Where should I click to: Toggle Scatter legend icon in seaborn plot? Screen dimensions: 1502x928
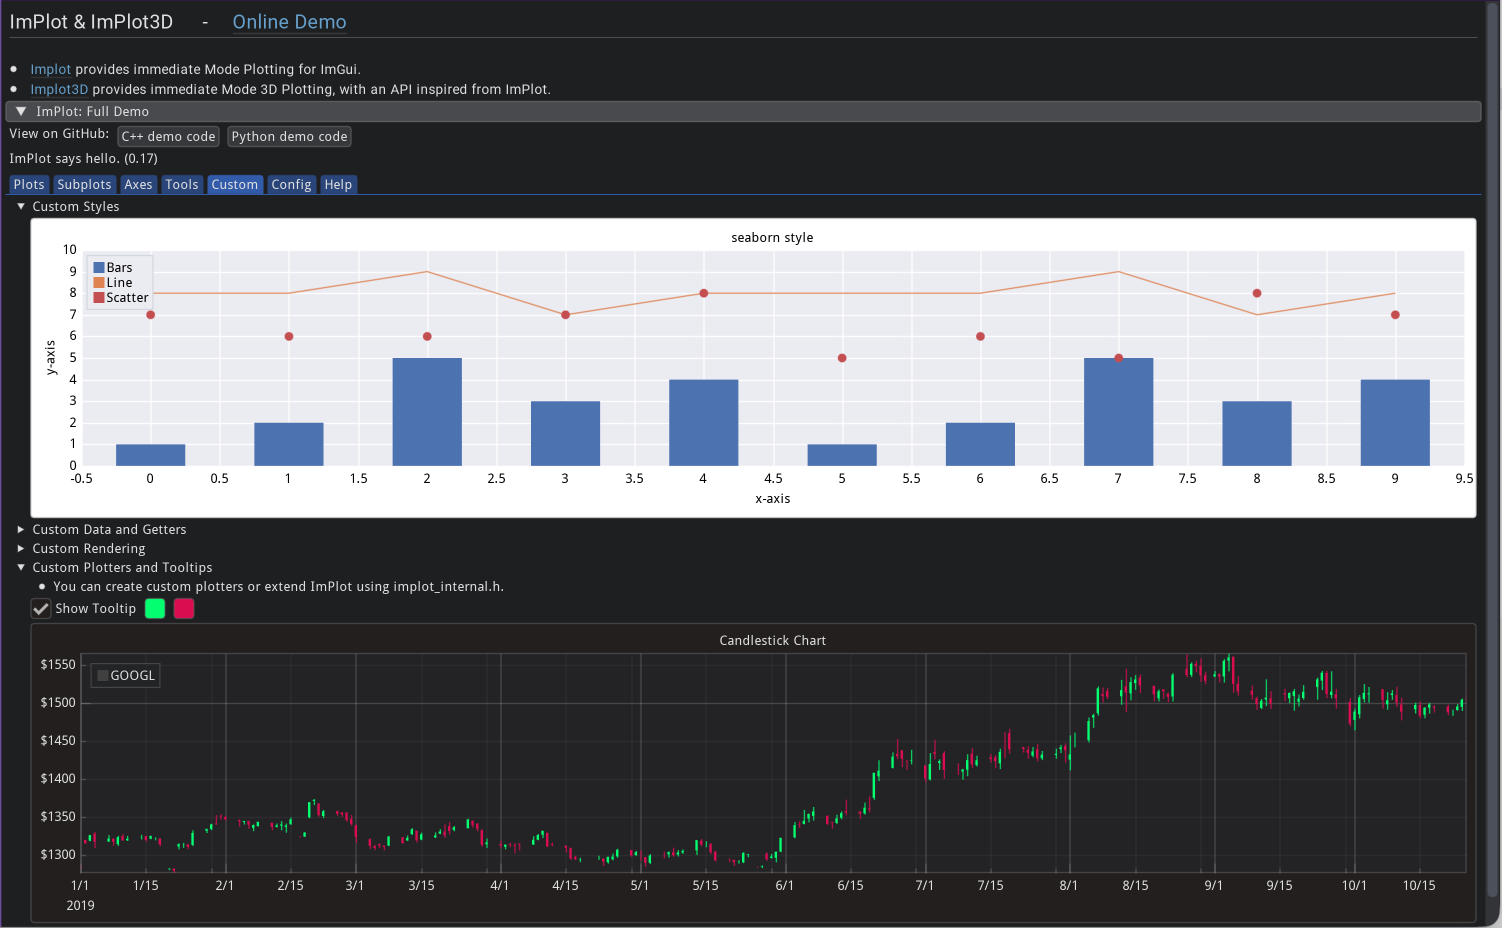(x=99, y=298)
